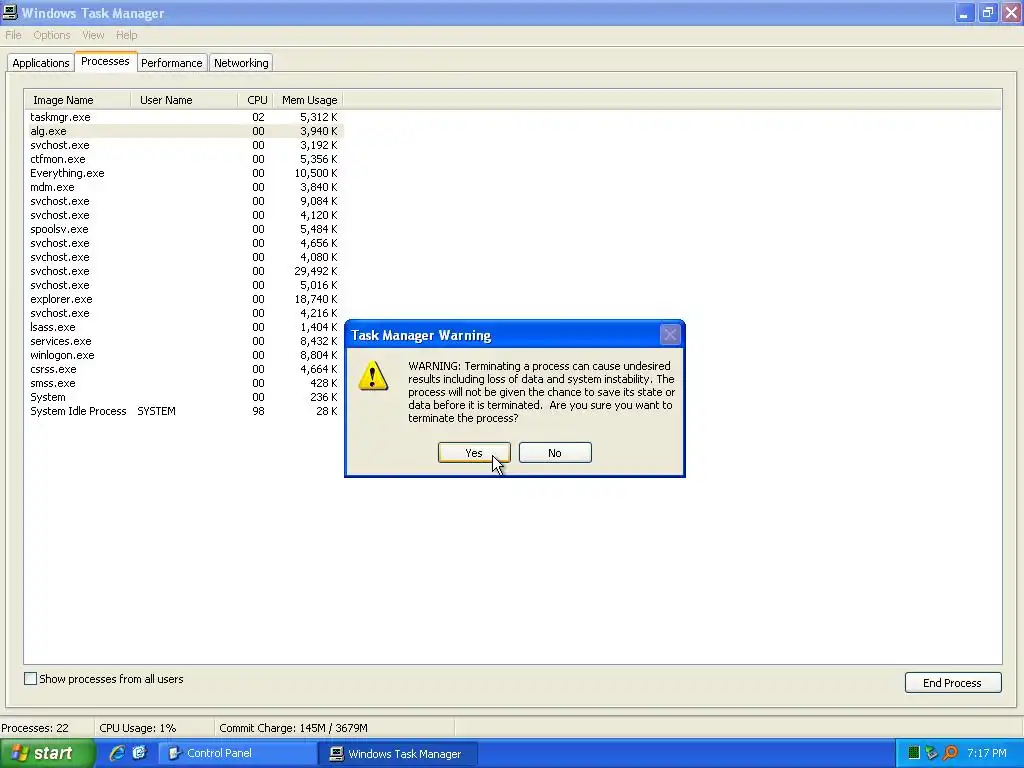Sort by the Mem Usage column header

pyautogui.click(x=308, y=100)
